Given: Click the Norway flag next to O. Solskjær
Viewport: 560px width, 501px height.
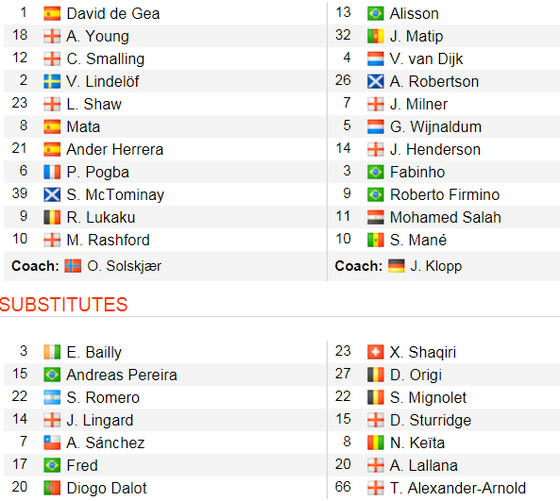Looking at the screenshot, I should tap(73, 266).
